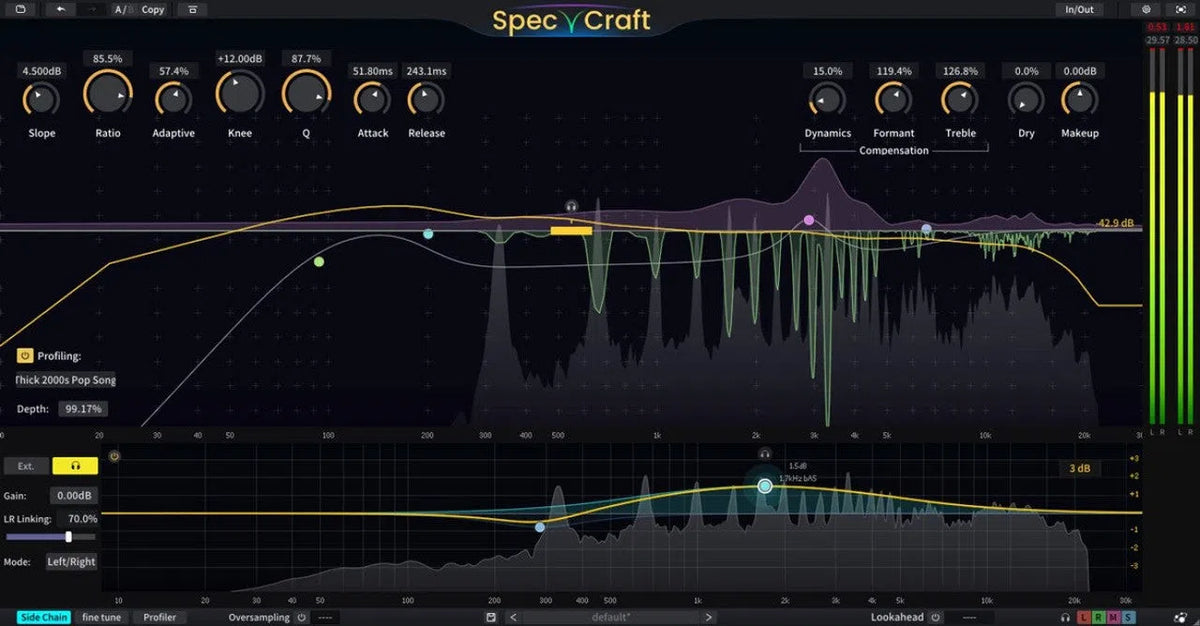The width and height of the screenshot is (1200, 626).
Task: Toggle the Profiling power button
Action: pos(24,355)
